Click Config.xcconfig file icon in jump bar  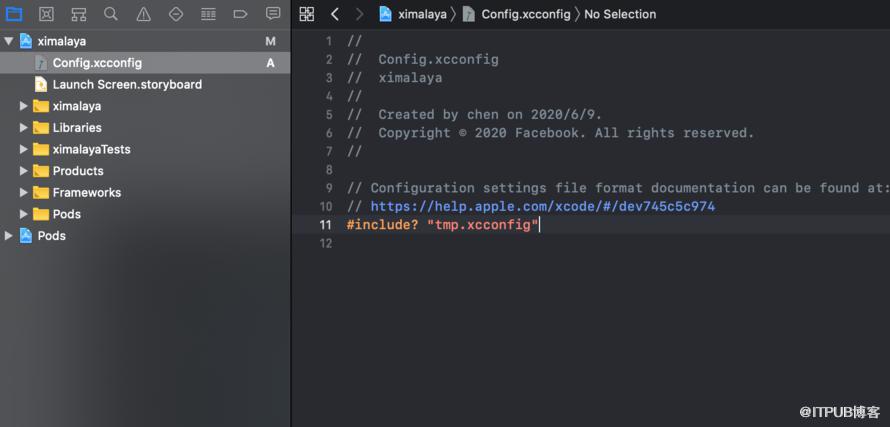468,14
